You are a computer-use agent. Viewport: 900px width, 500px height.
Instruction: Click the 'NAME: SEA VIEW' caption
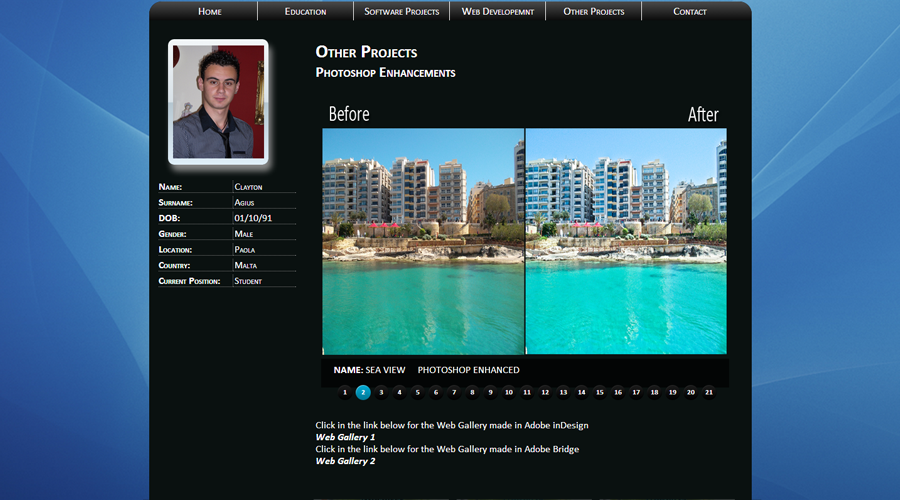coord(369,370)
